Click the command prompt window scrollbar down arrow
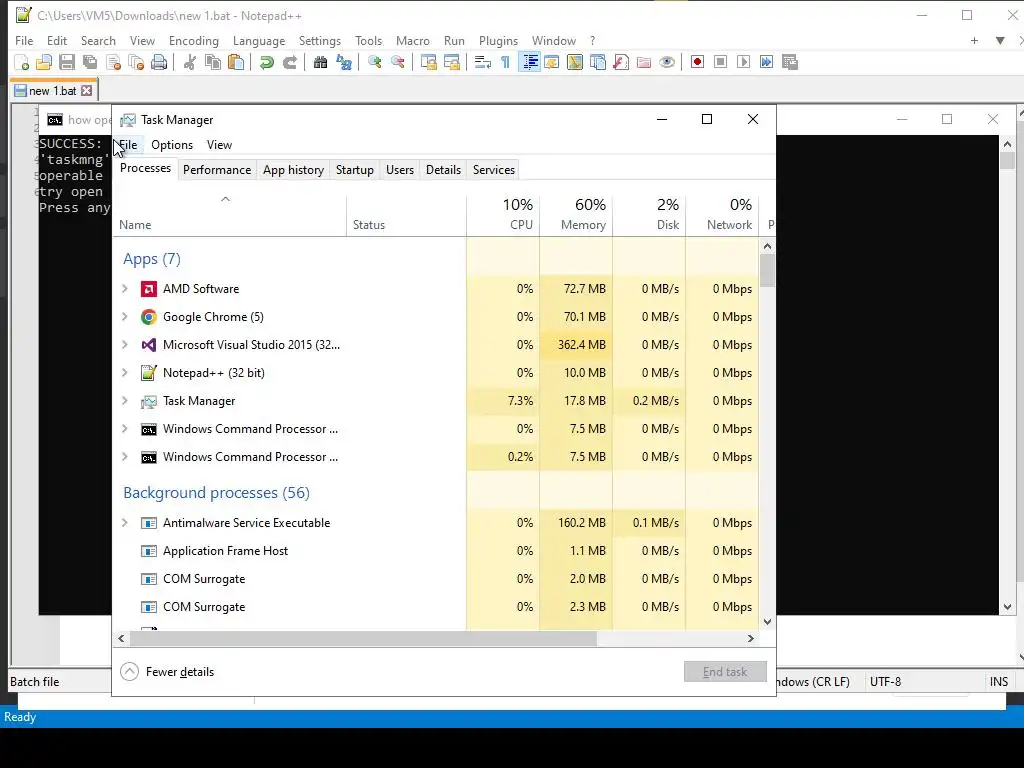This screenshot has width=1024, height=768. 1007,607
